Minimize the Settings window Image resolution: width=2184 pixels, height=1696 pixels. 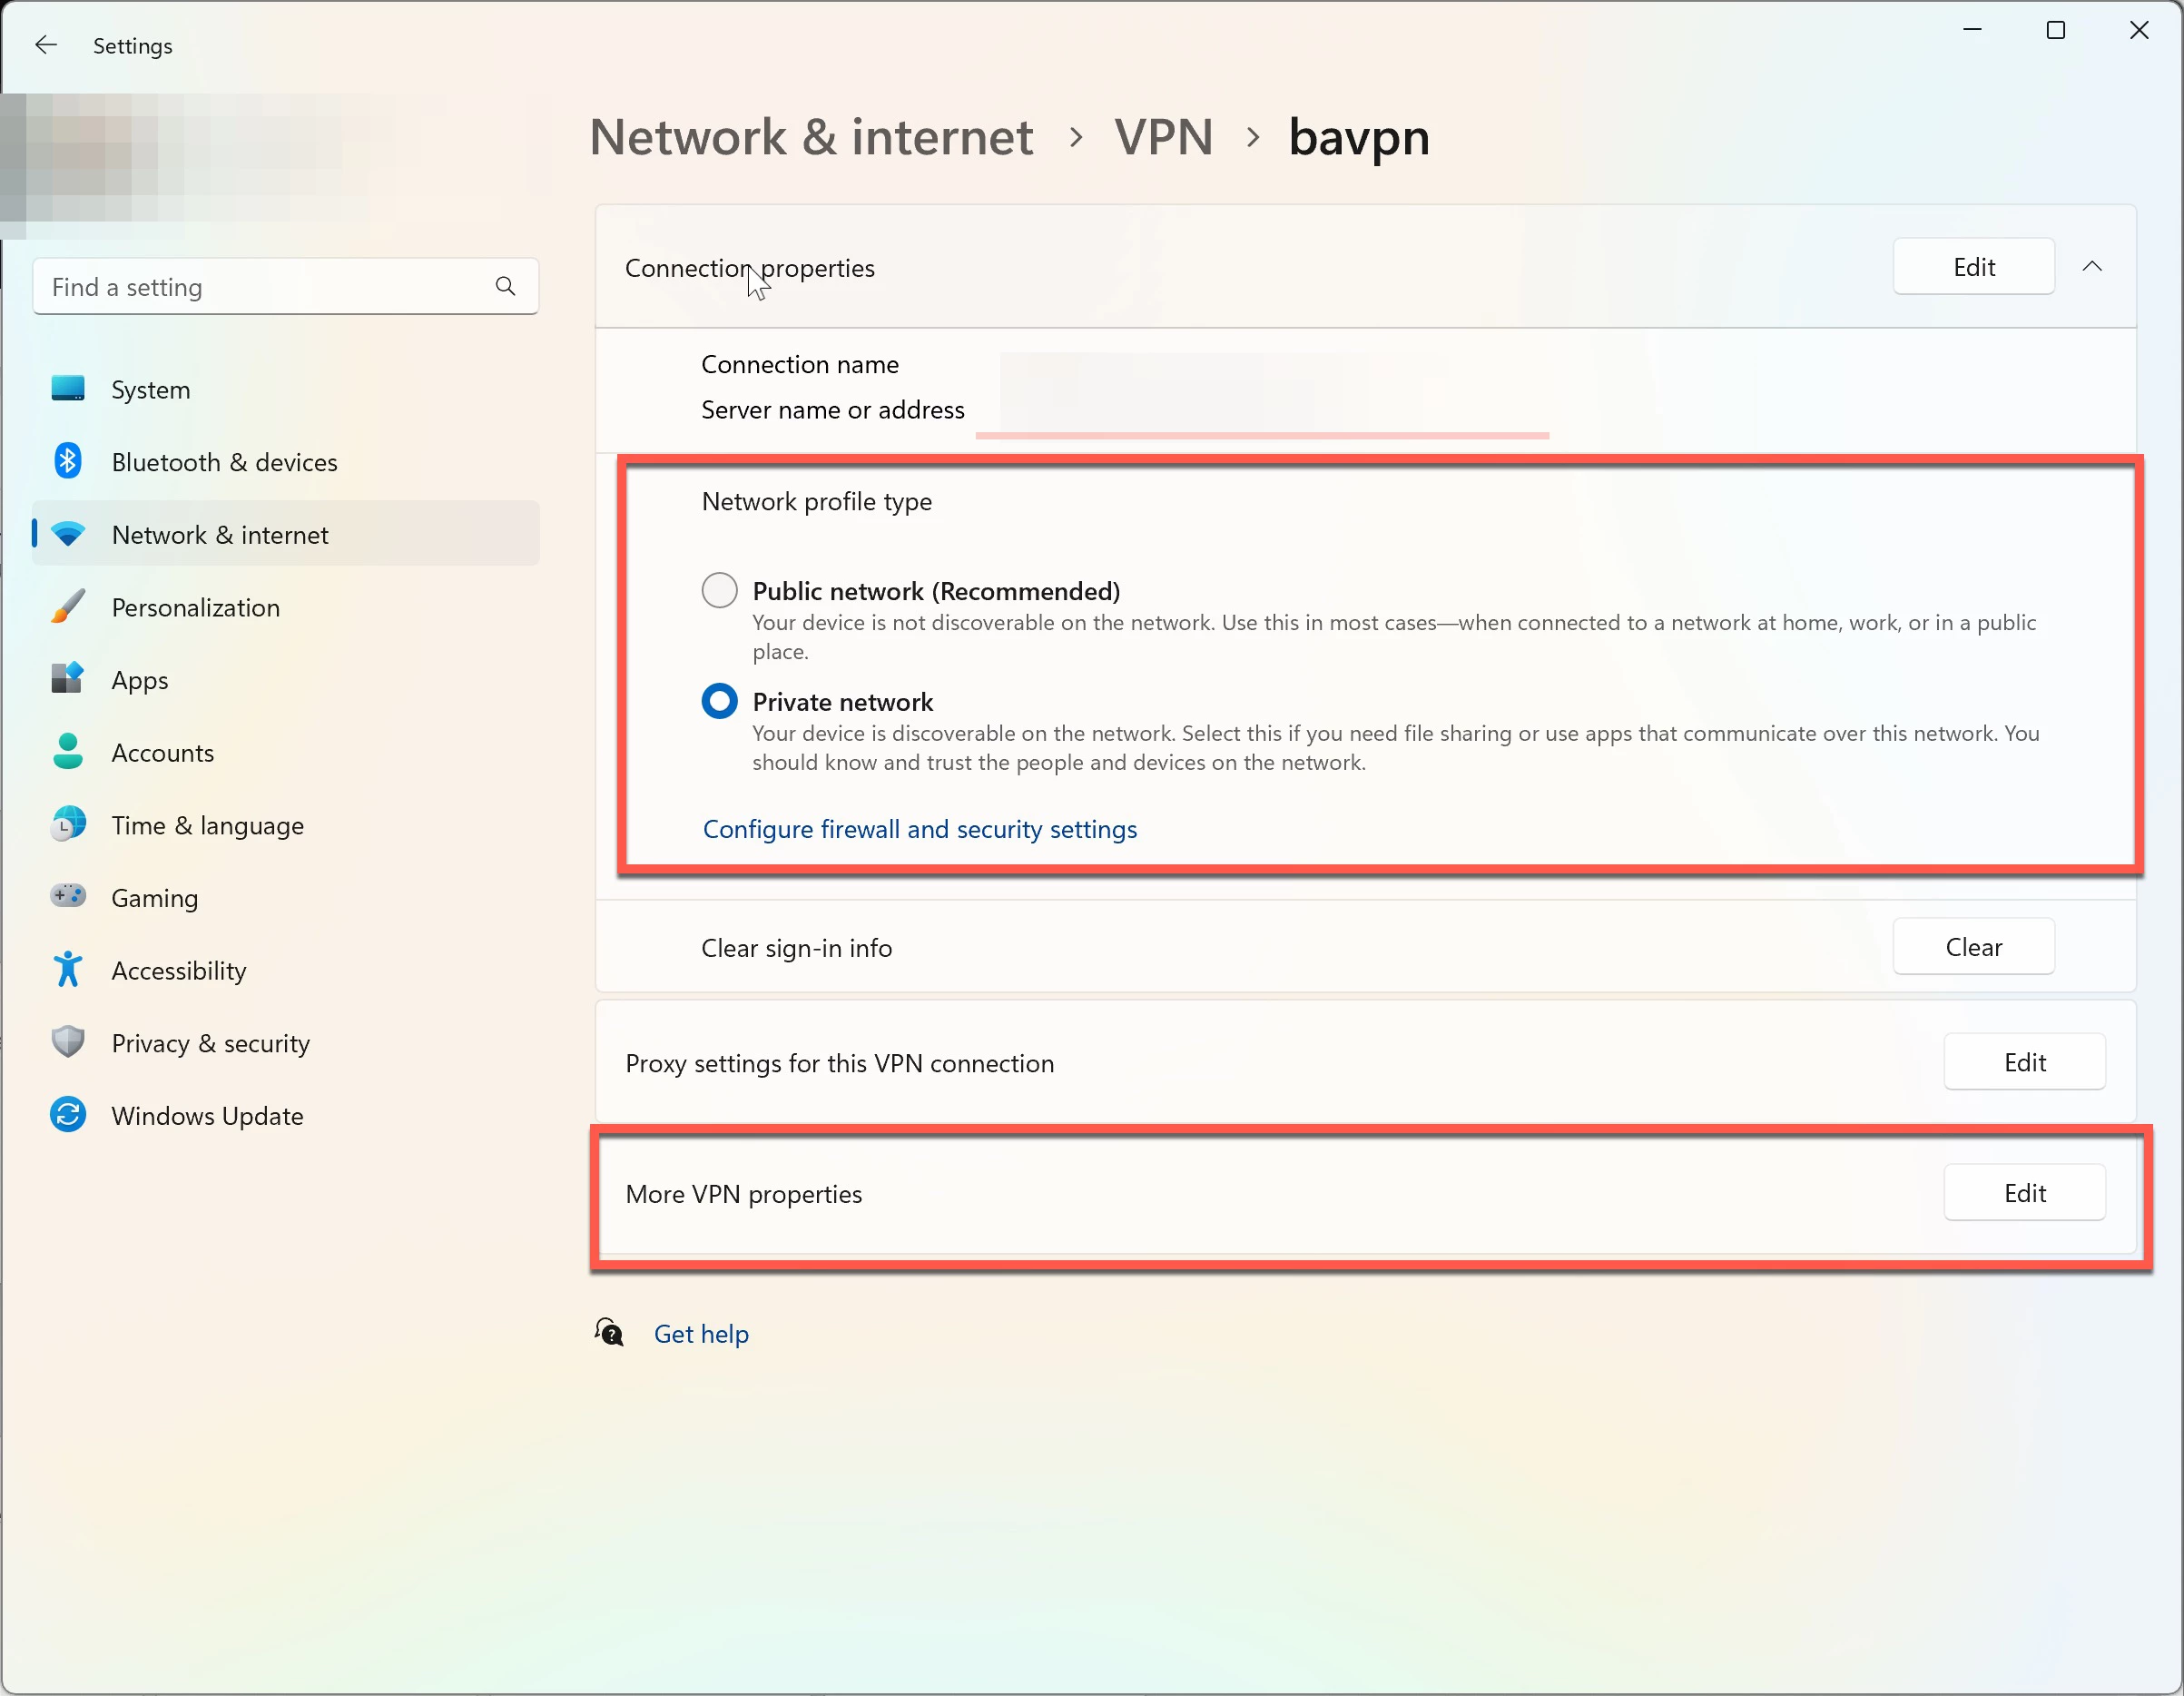[x=1973, y=30]
